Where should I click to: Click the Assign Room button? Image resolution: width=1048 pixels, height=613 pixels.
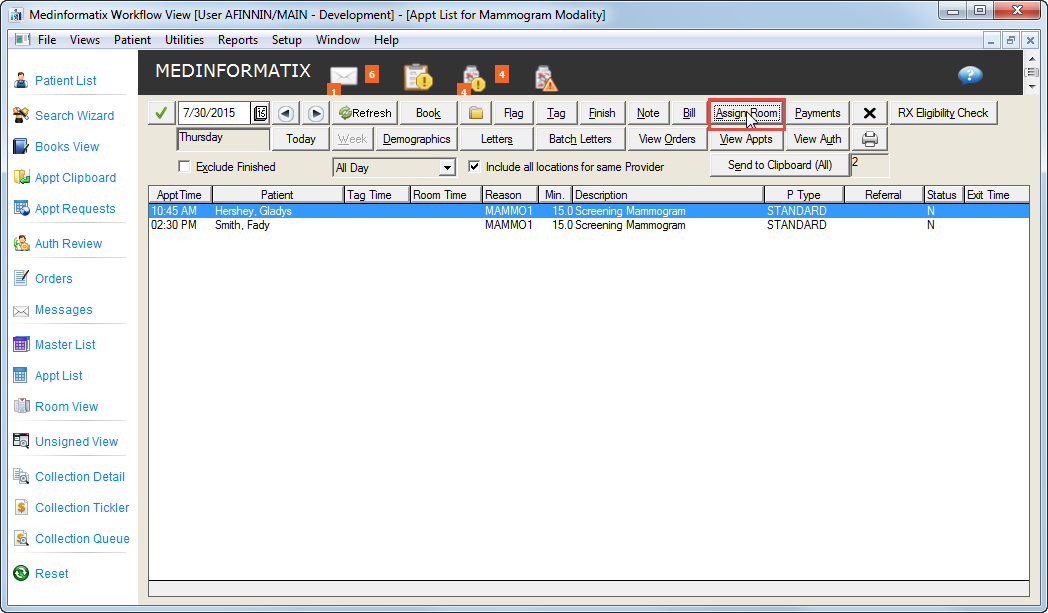pos(746,113)
